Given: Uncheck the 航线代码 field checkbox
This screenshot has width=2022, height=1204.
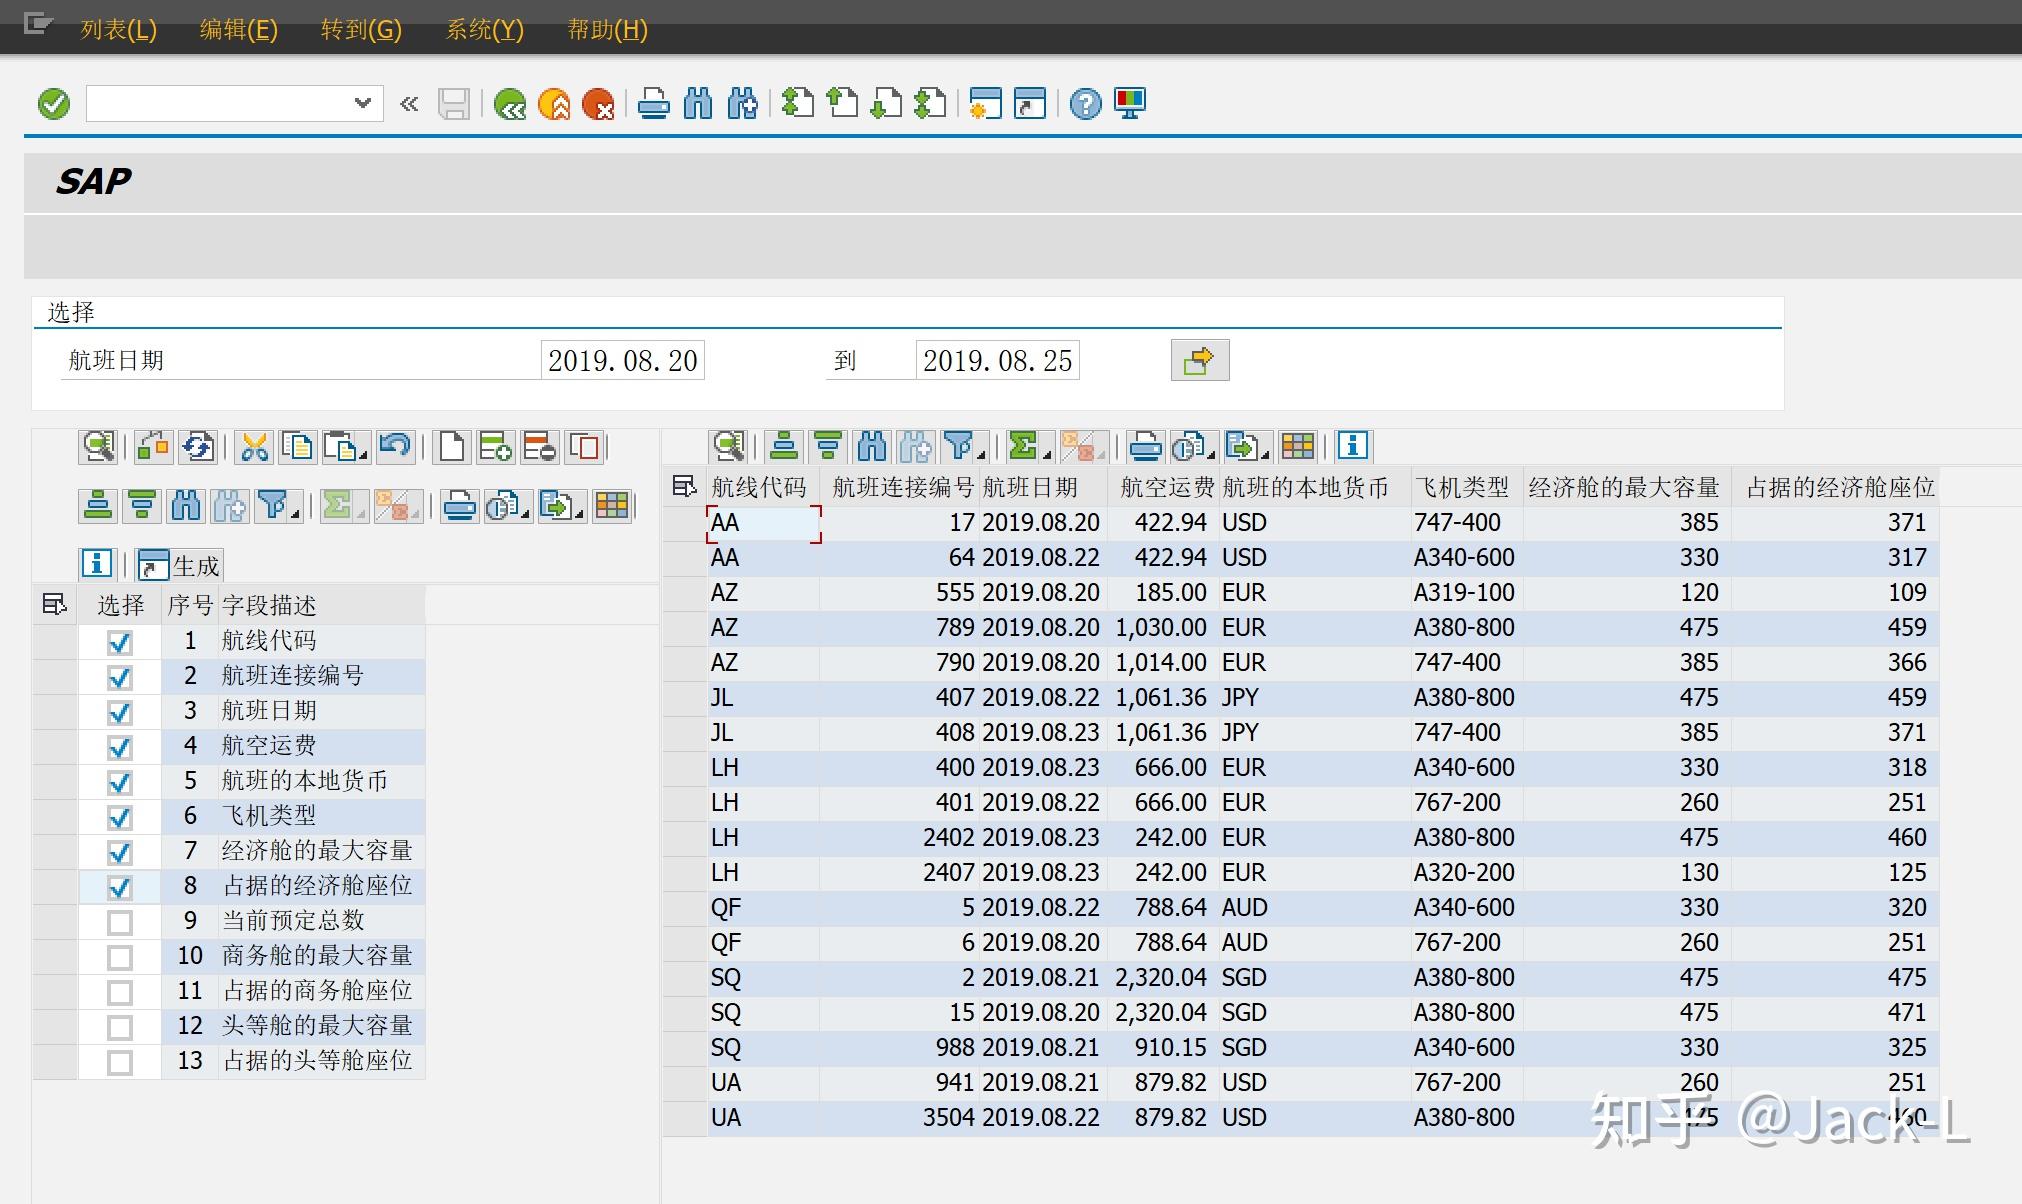Looking at the screenshot, I should click(x=120, y=642).
